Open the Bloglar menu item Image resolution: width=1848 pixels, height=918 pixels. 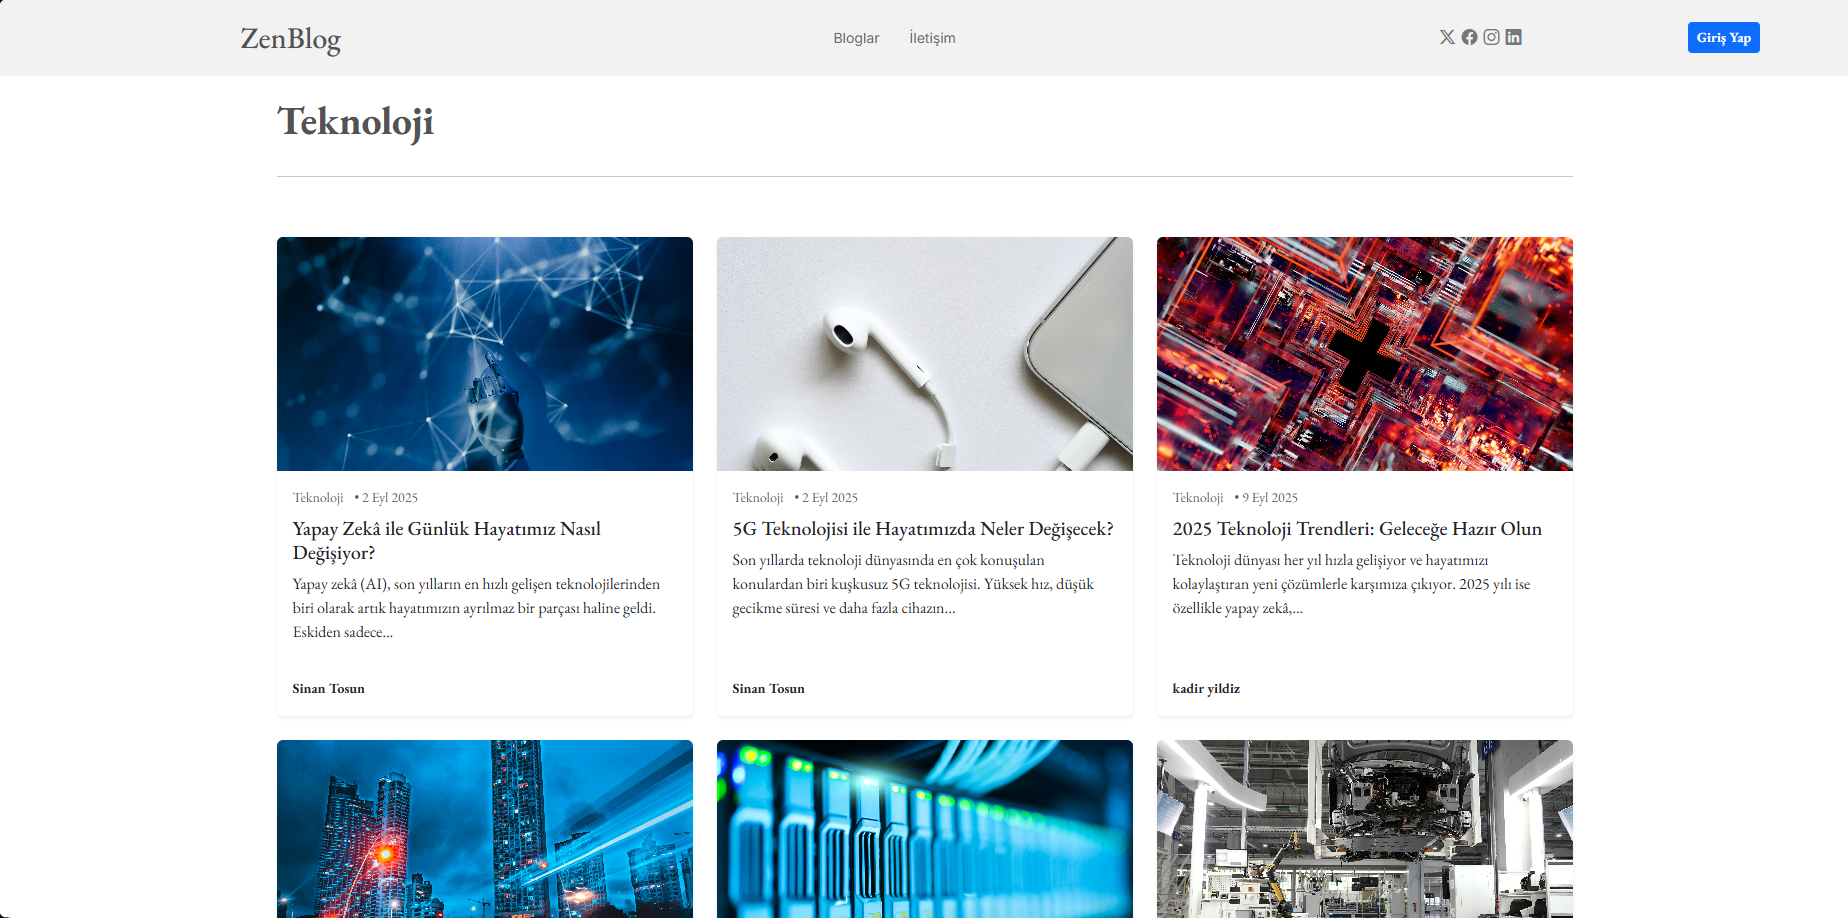click(x=856, y=38)
